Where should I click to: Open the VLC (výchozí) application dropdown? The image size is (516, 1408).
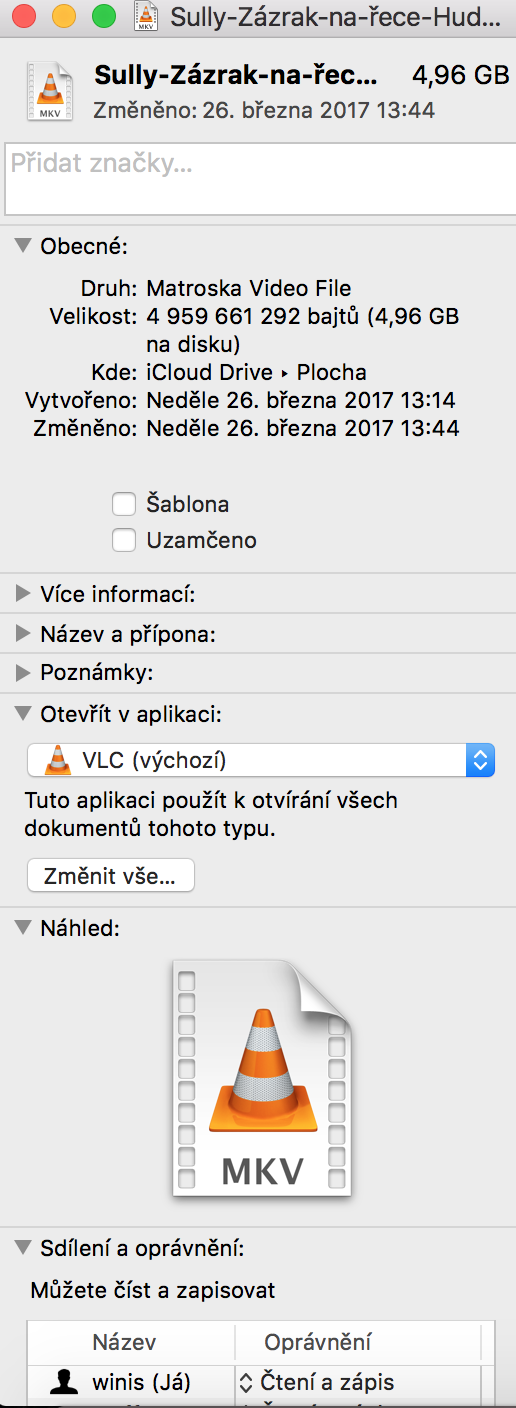[x=261, y=761]
